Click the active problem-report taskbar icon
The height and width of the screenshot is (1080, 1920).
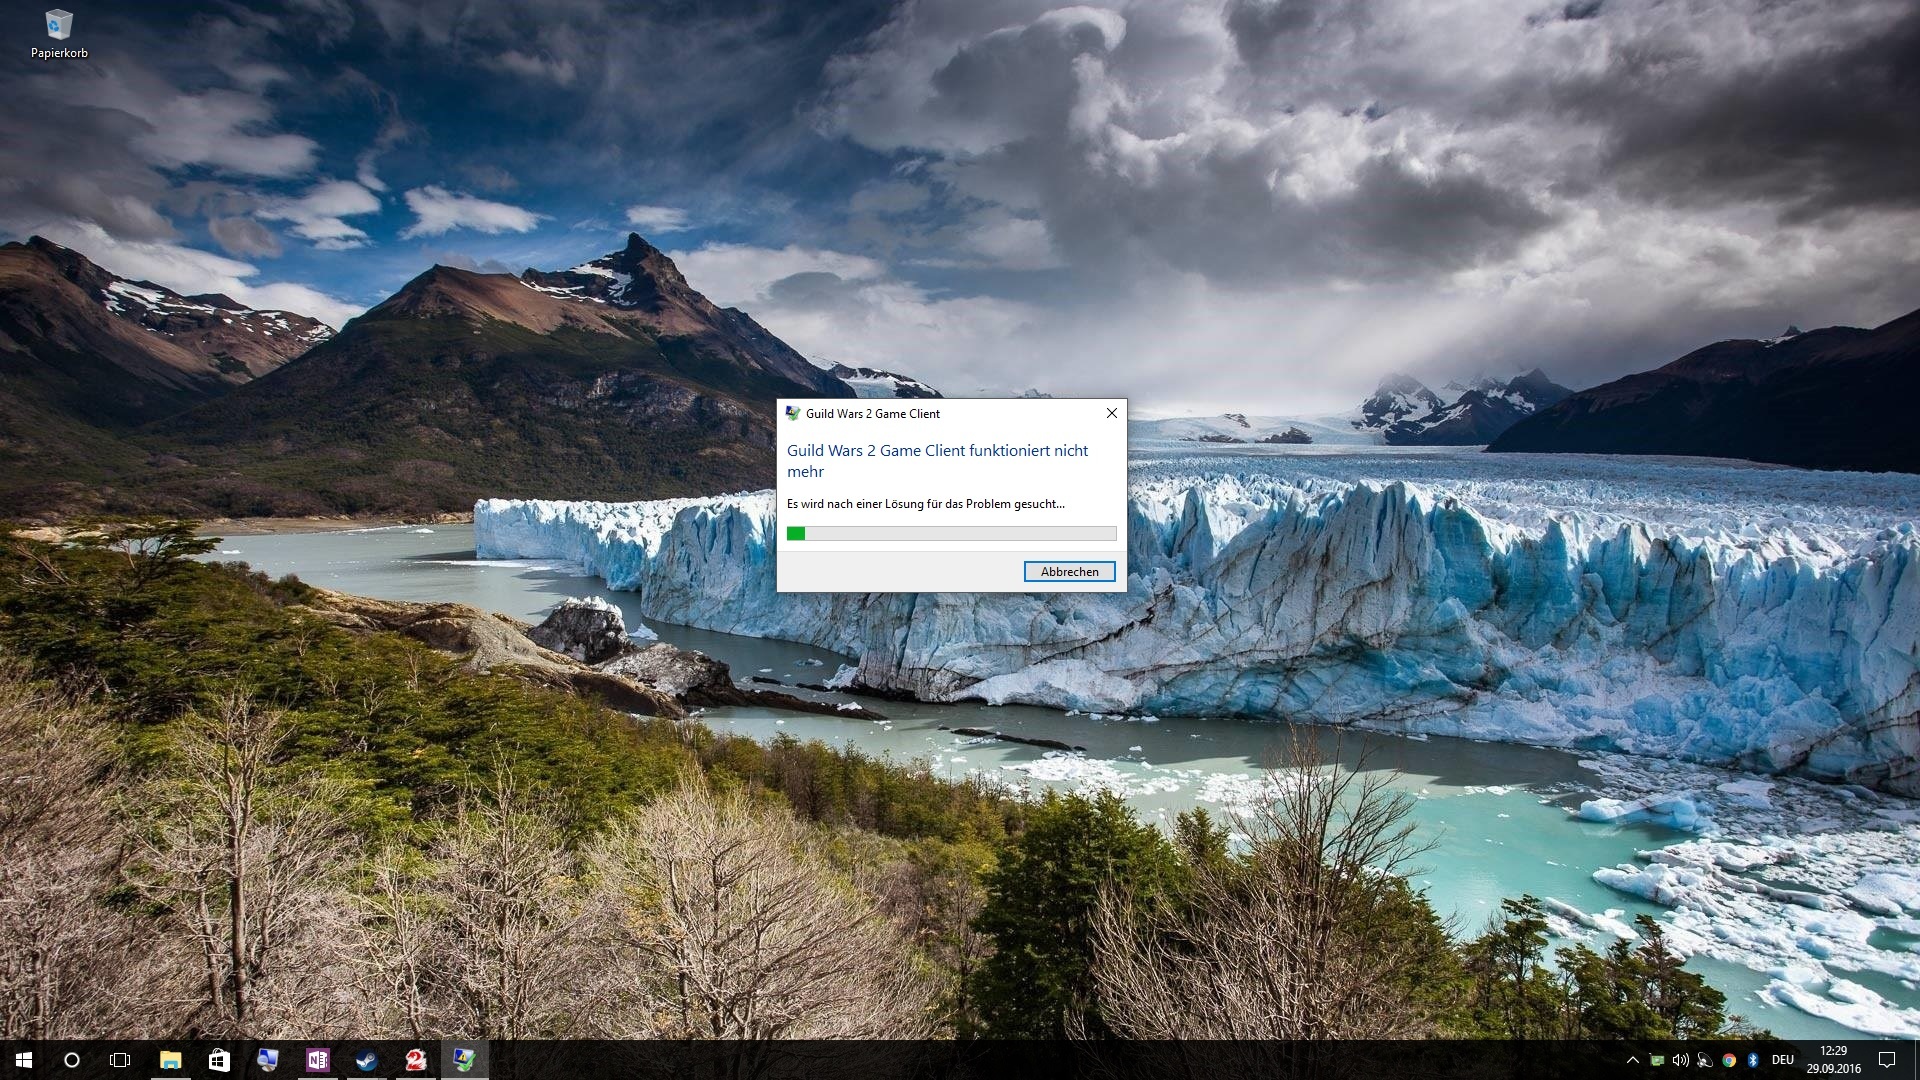point(464,1060)
